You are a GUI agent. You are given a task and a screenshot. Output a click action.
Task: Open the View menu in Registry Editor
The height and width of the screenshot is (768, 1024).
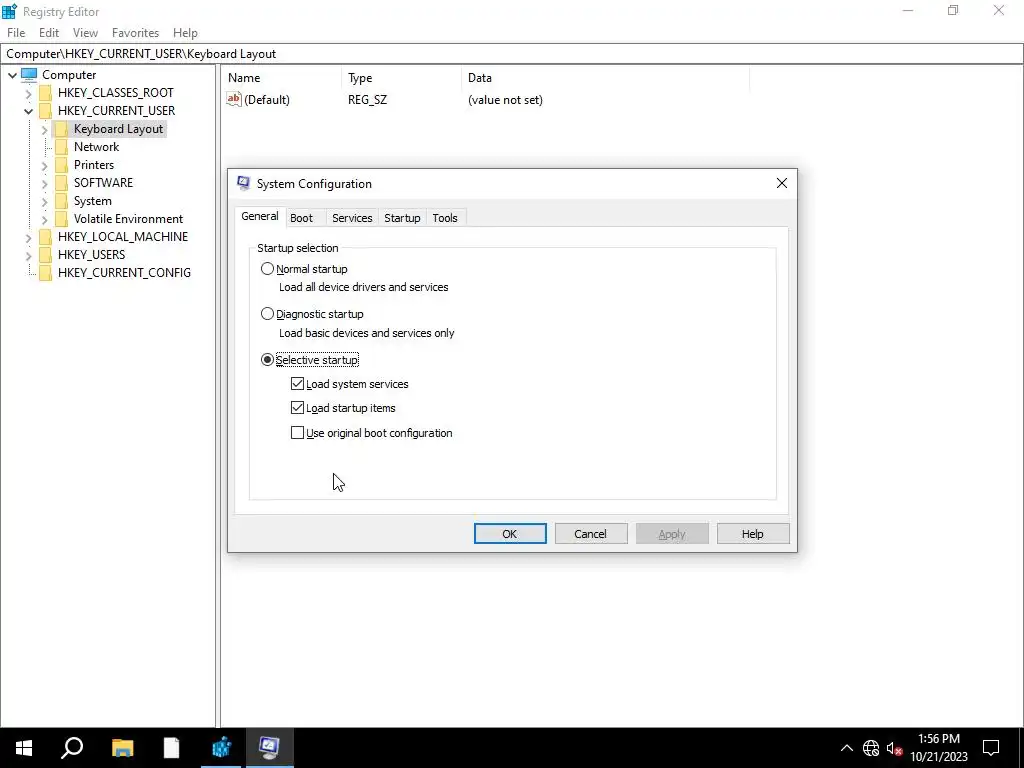click(85, 33)
